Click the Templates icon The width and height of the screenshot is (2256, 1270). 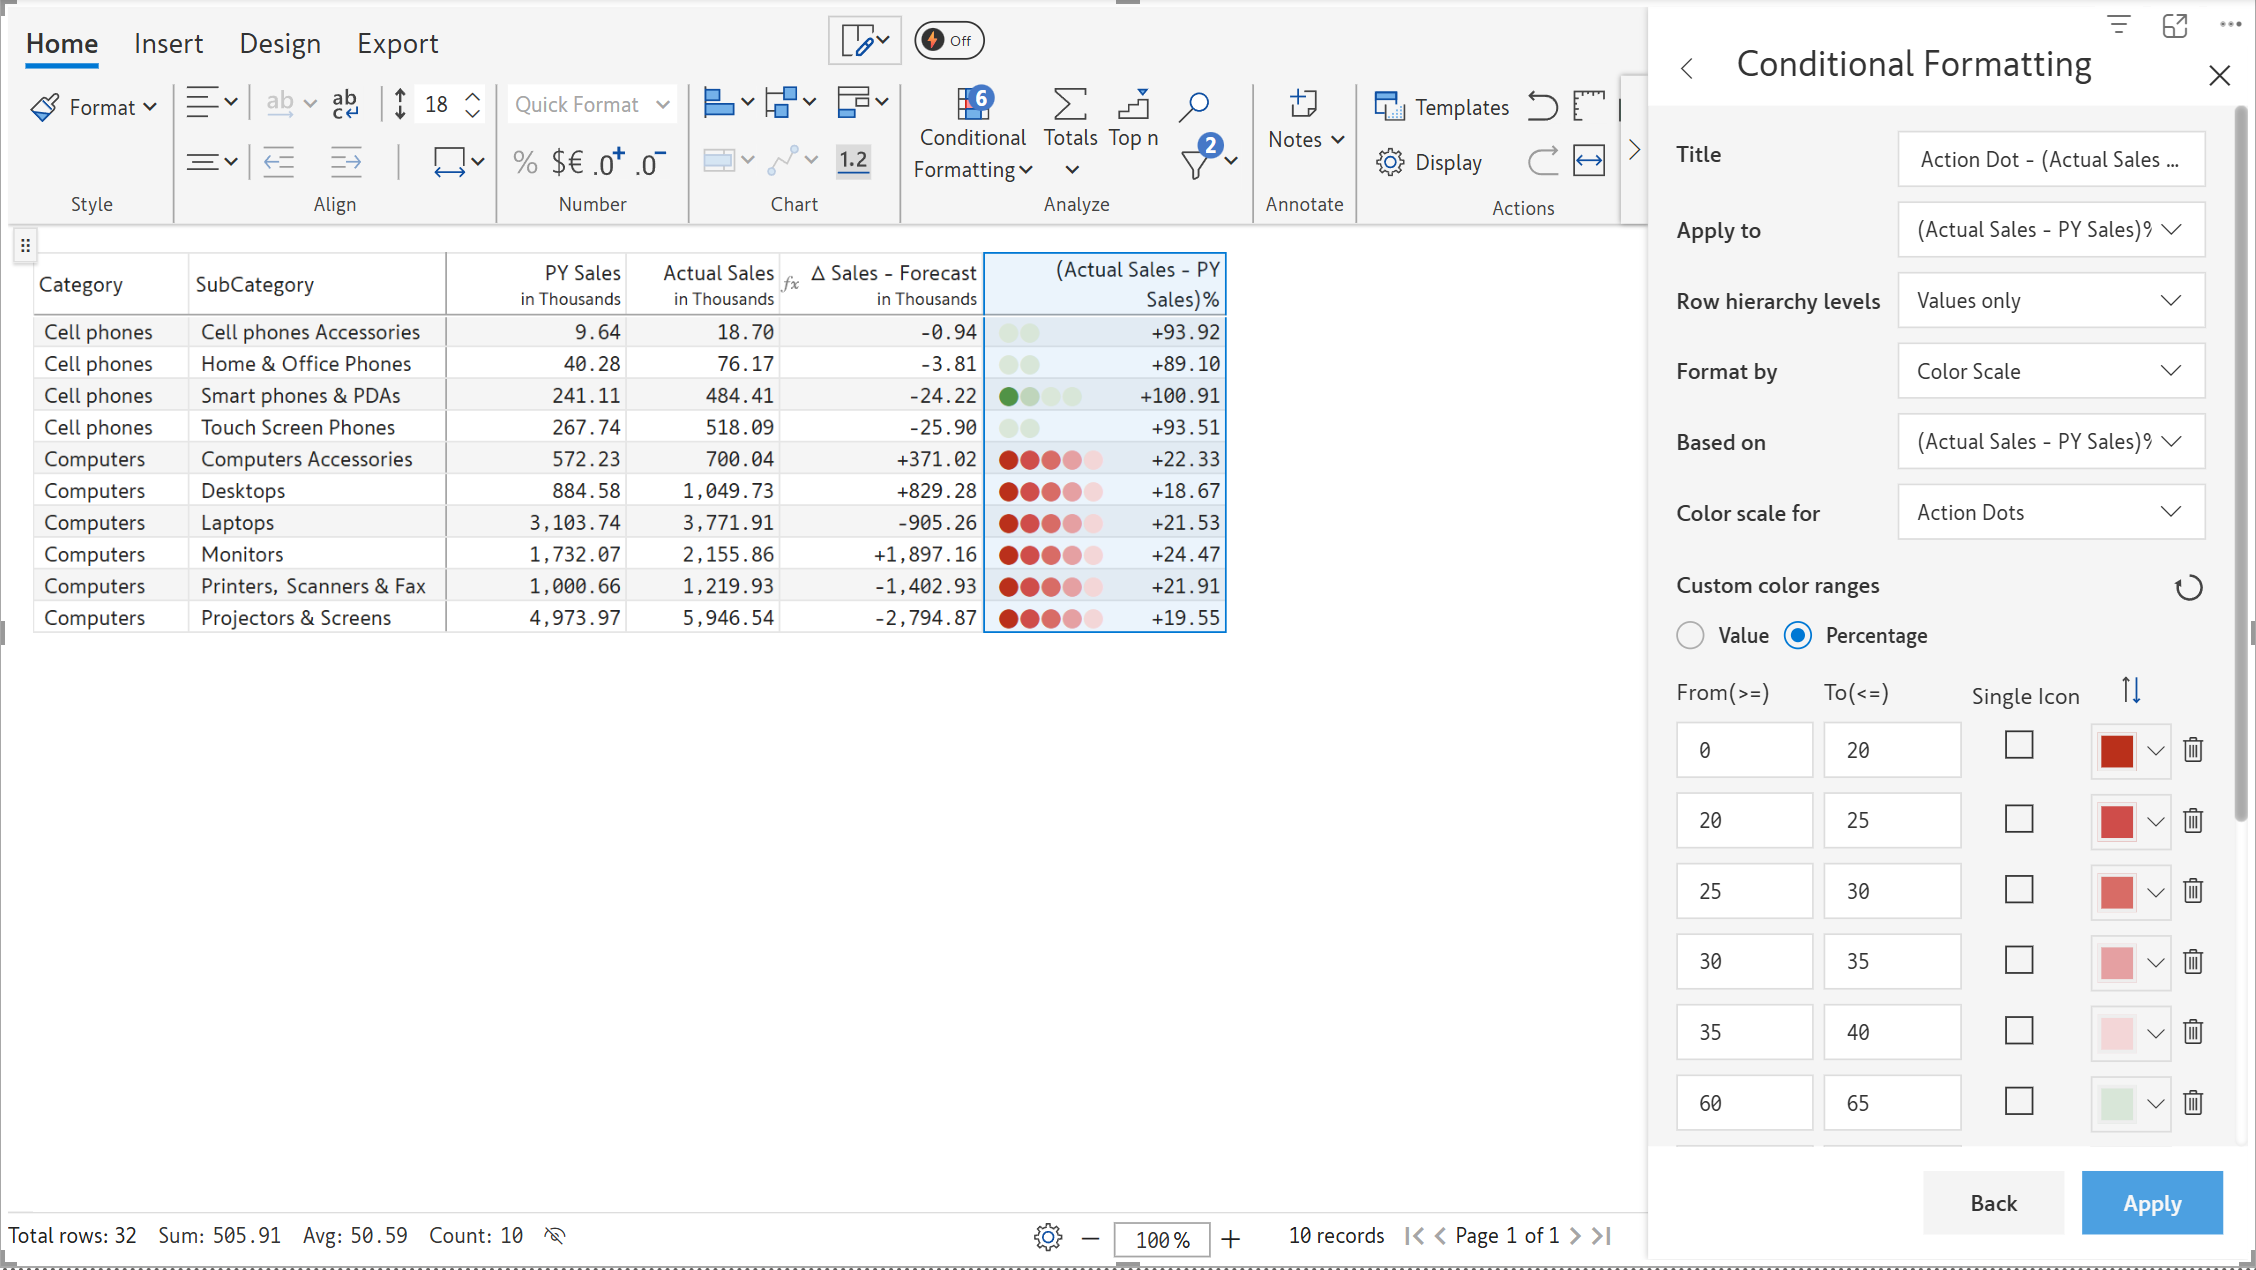click(1390, 106)
